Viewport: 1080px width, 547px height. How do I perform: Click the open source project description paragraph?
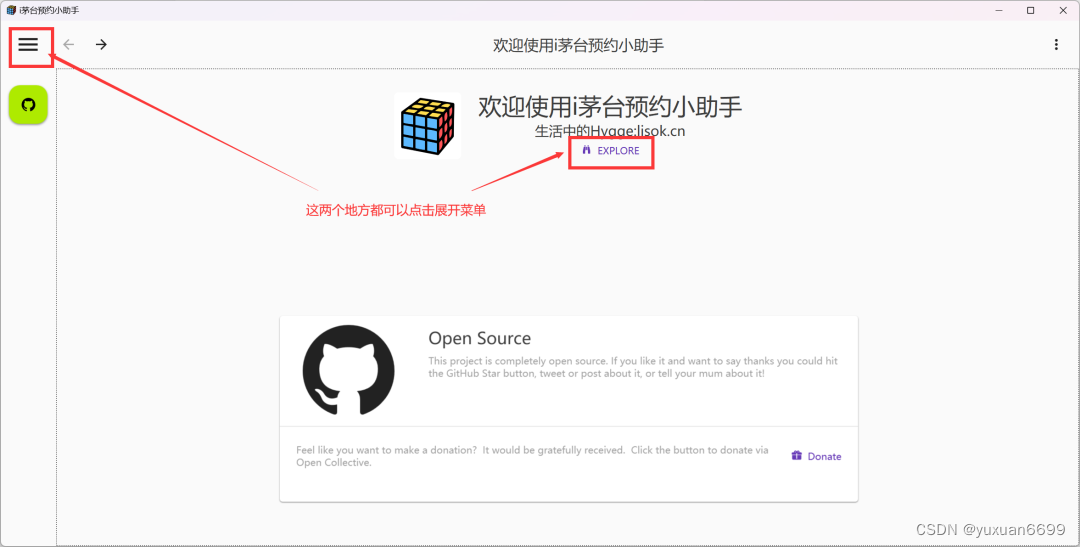click(x=632, y=367)
